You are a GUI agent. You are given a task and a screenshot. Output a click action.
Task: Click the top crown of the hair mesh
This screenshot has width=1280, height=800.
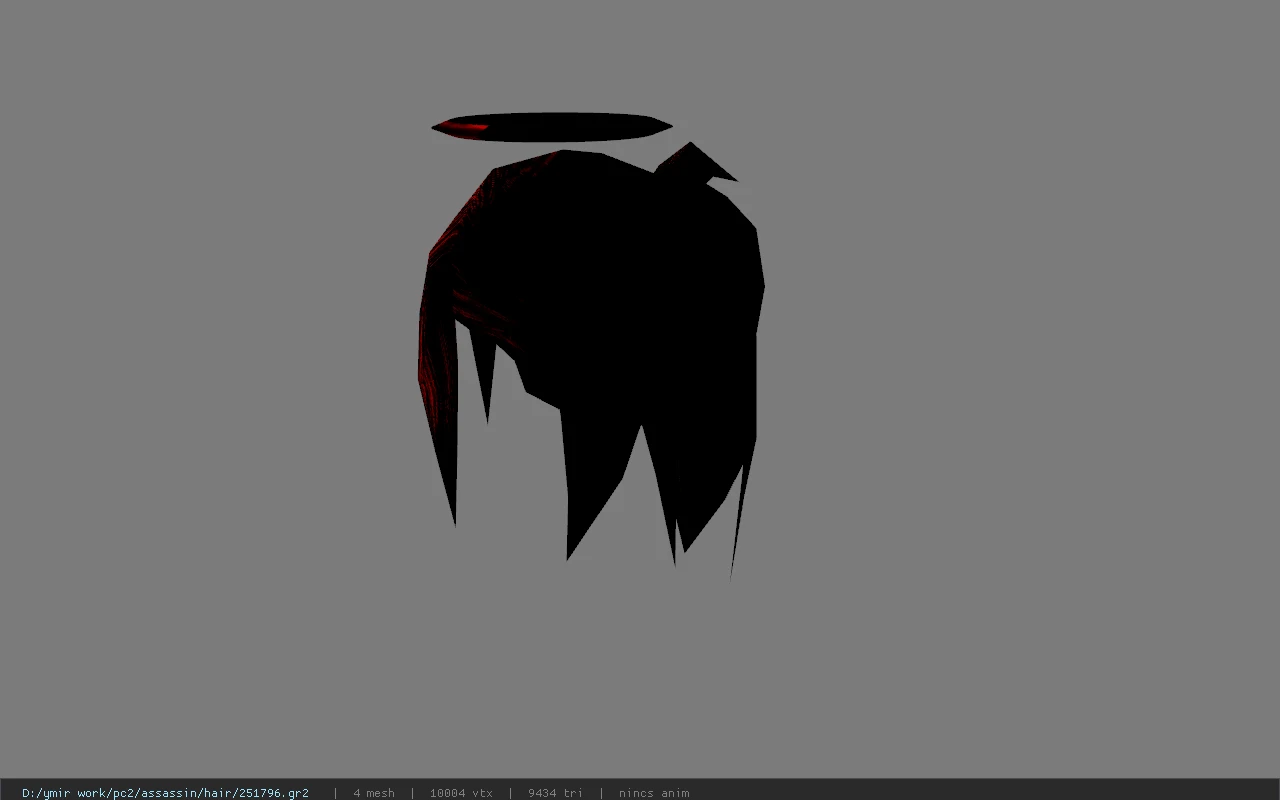click(x=565, y=157)
